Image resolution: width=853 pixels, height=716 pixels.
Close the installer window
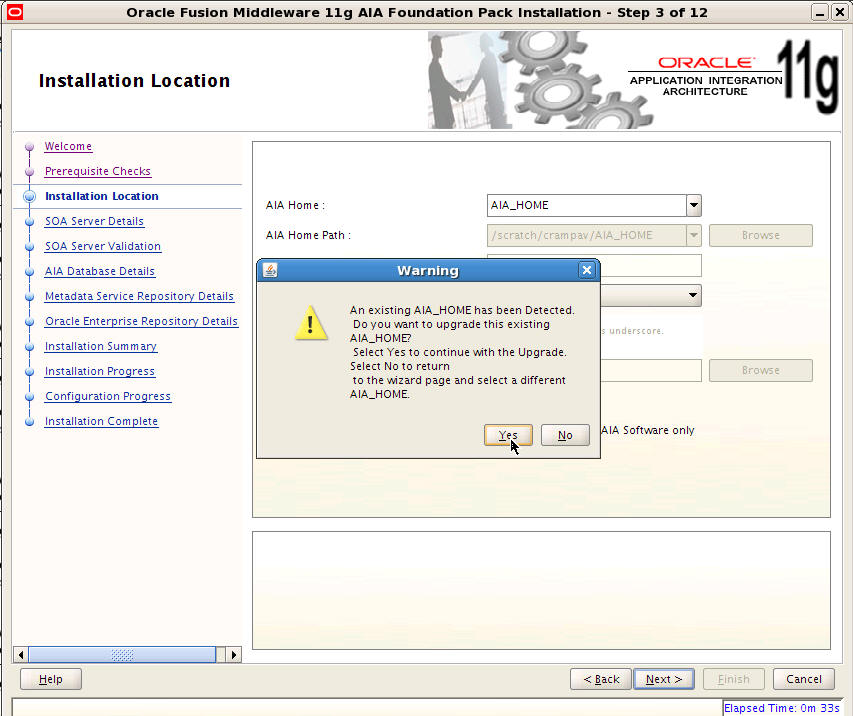pos(840,12)
